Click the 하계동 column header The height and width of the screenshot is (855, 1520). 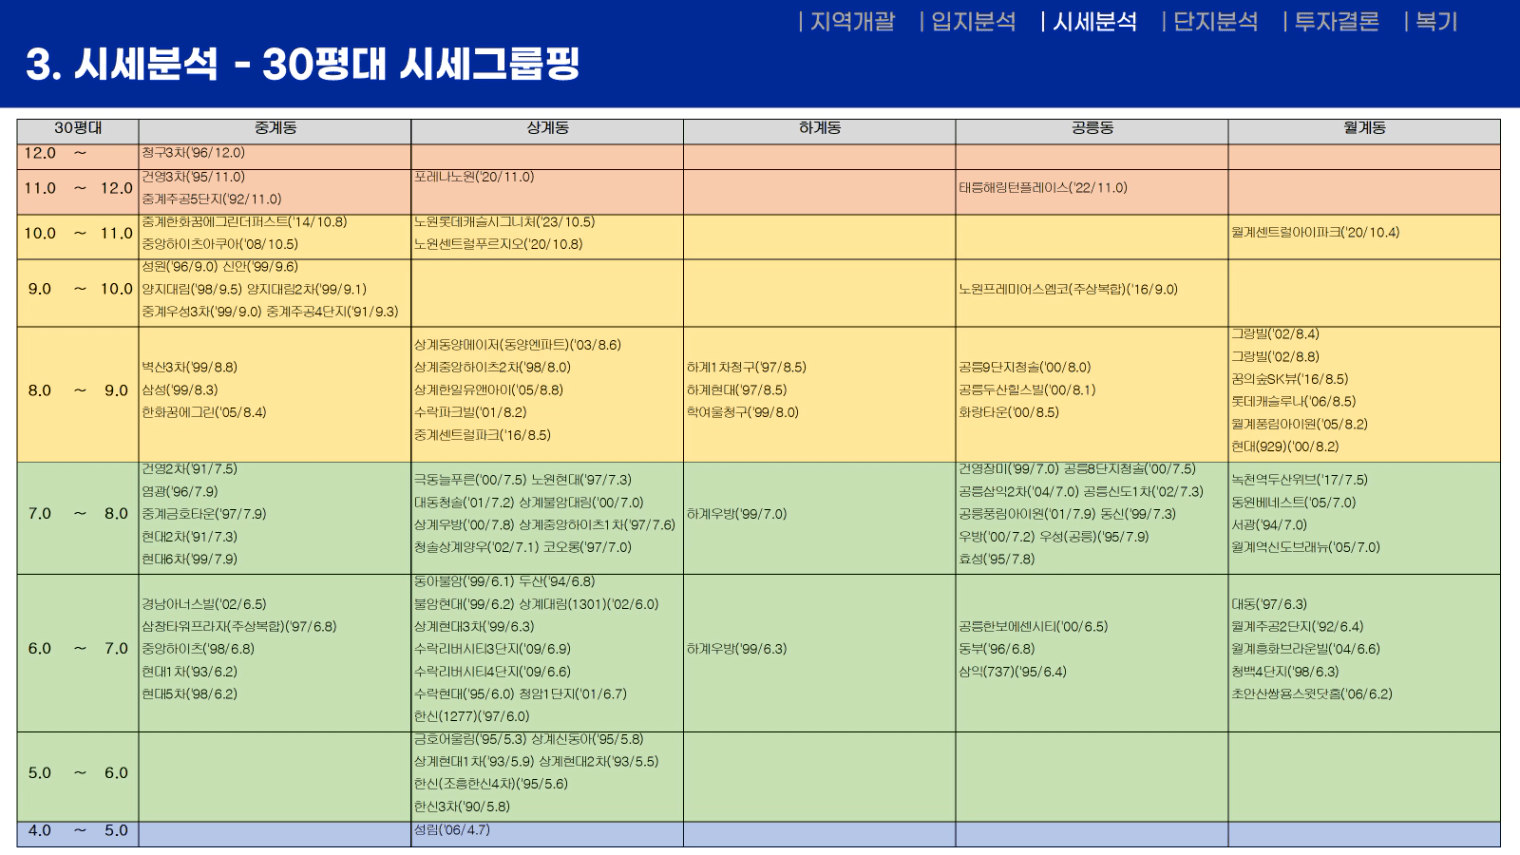point(819,129)
